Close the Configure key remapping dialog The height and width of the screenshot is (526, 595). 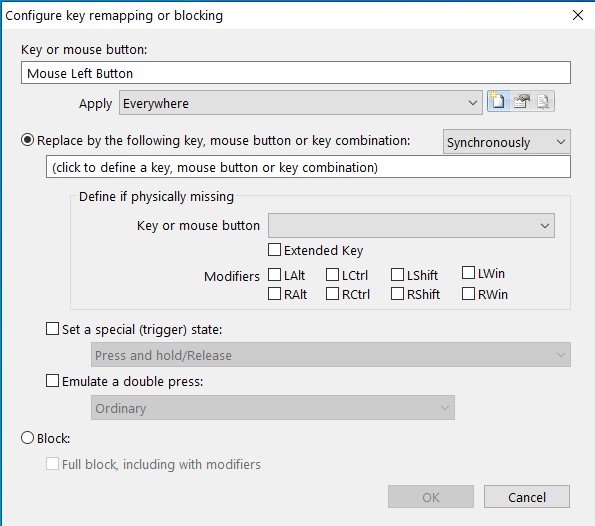click(578, 15)
